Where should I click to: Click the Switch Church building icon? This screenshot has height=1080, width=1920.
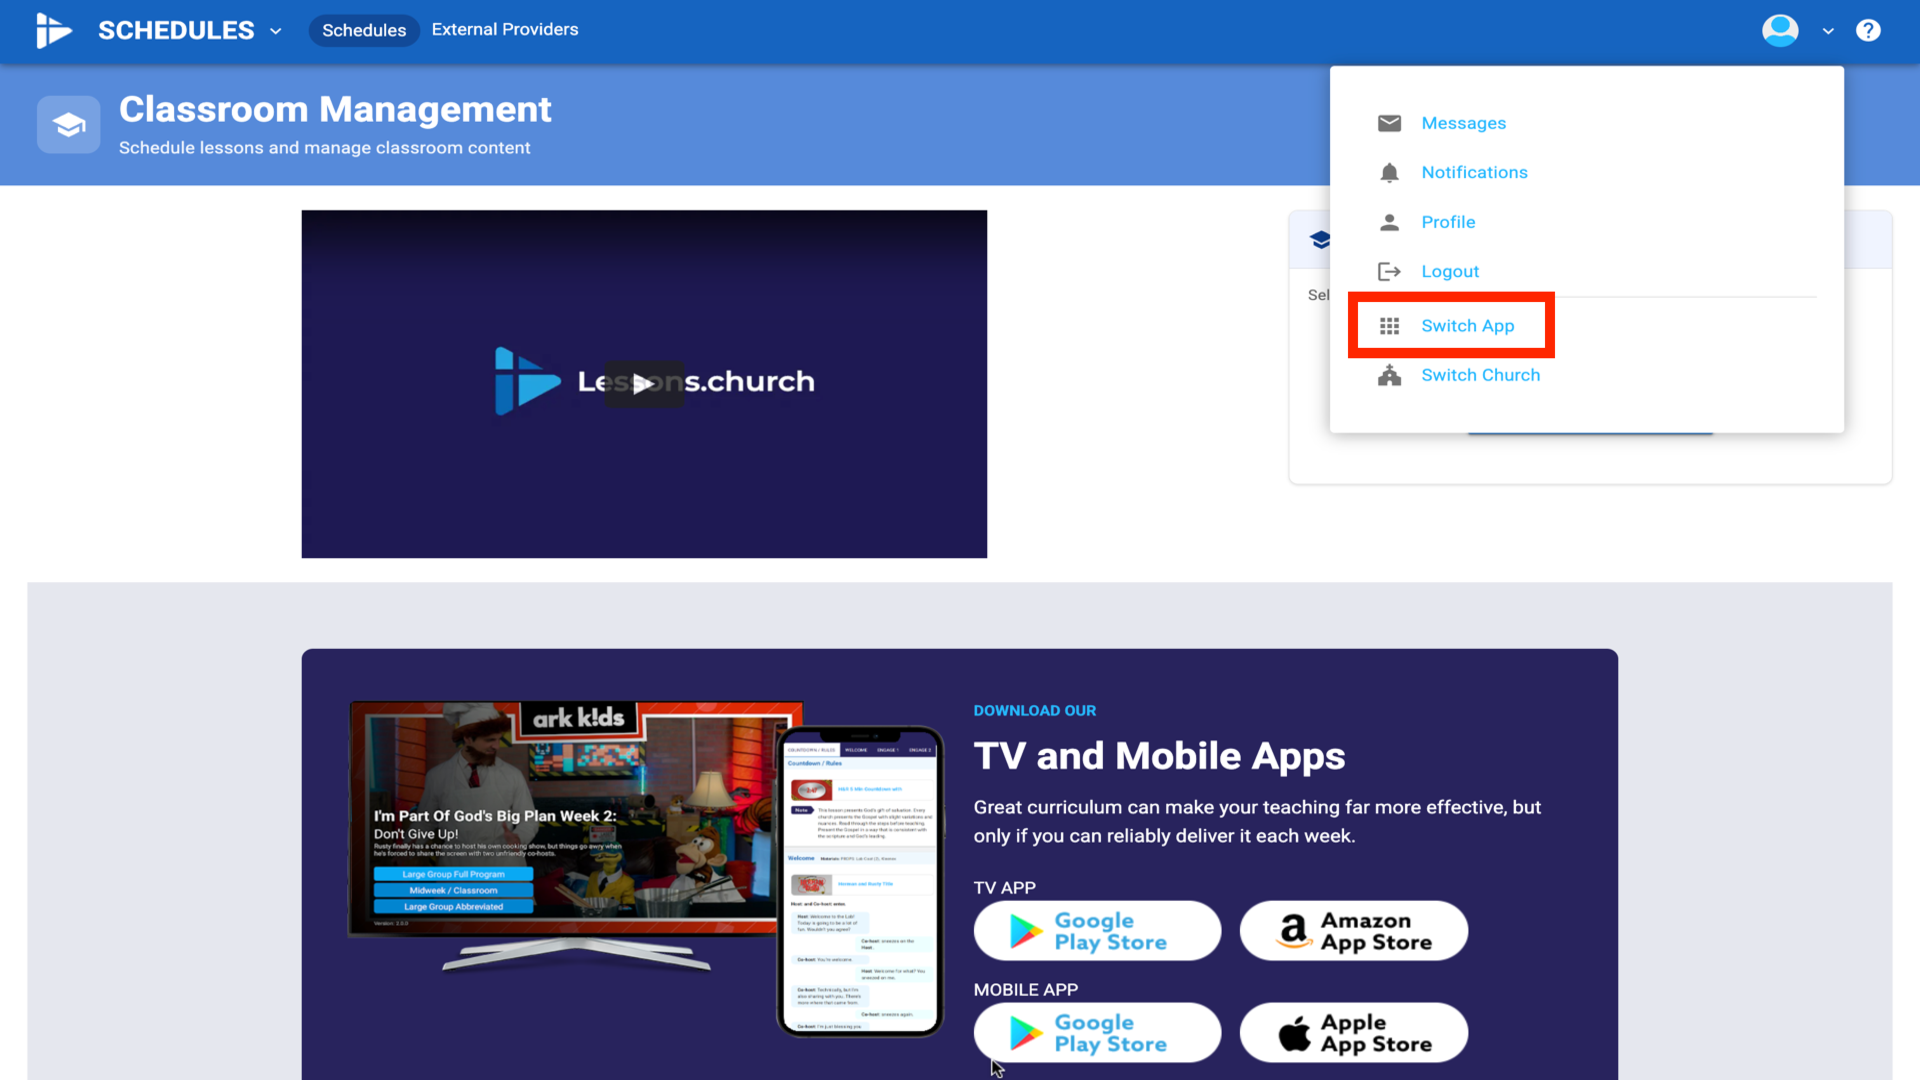coord(1389,375)
